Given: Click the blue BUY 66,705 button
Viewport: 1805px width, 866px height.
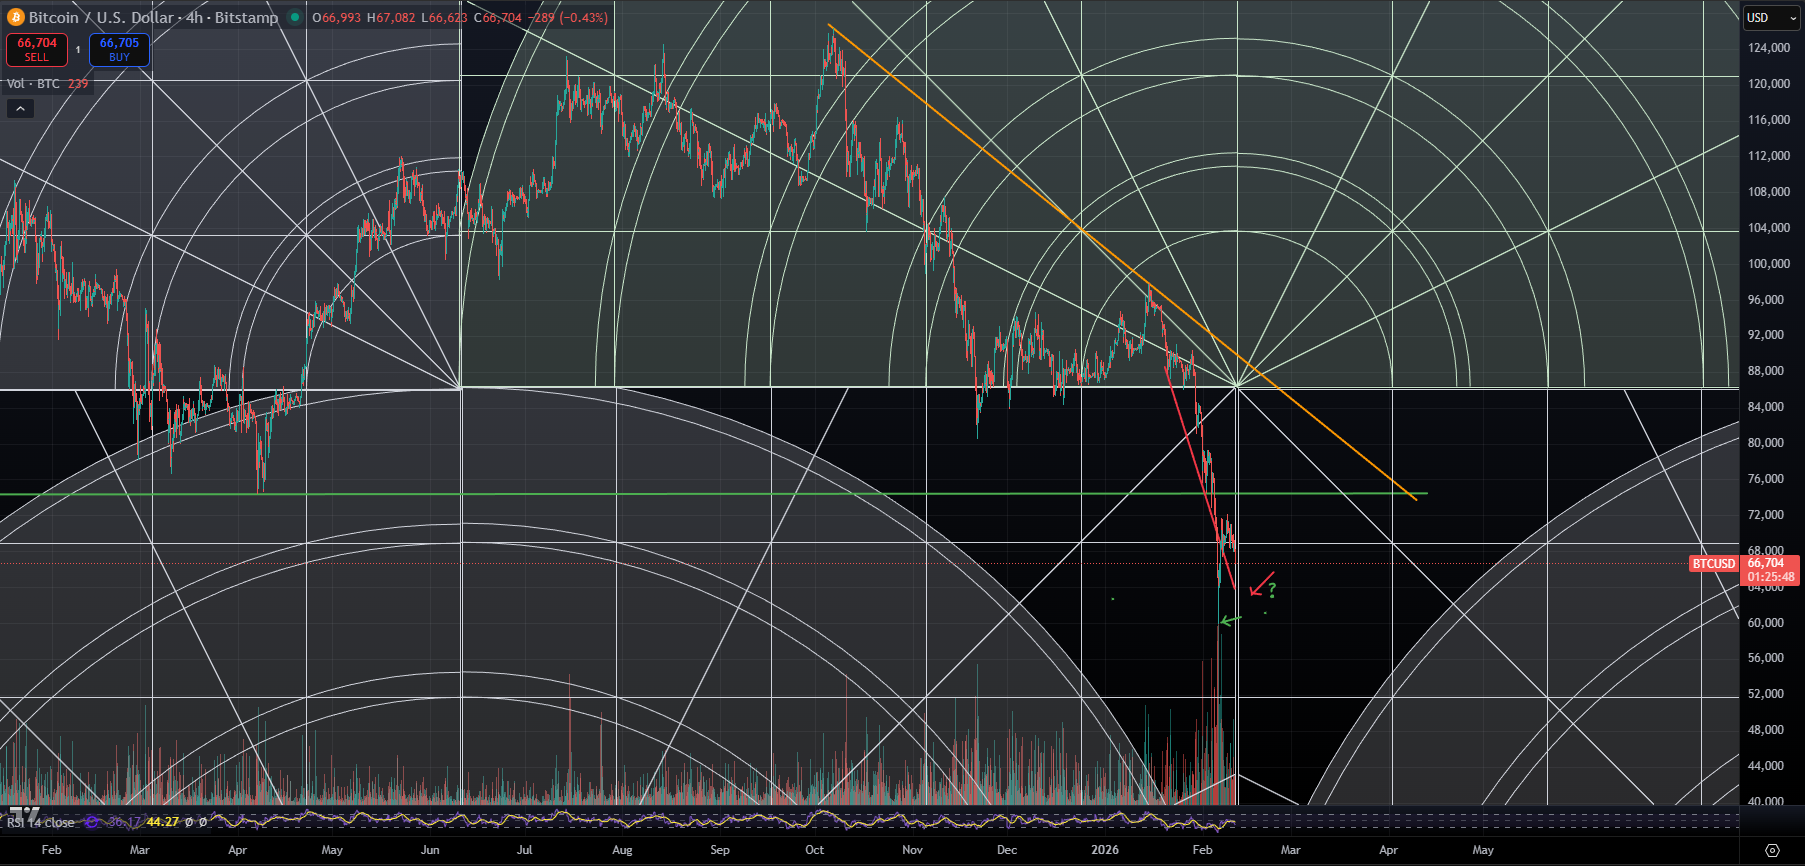Looking at the screenshot, I should [119, 49].
